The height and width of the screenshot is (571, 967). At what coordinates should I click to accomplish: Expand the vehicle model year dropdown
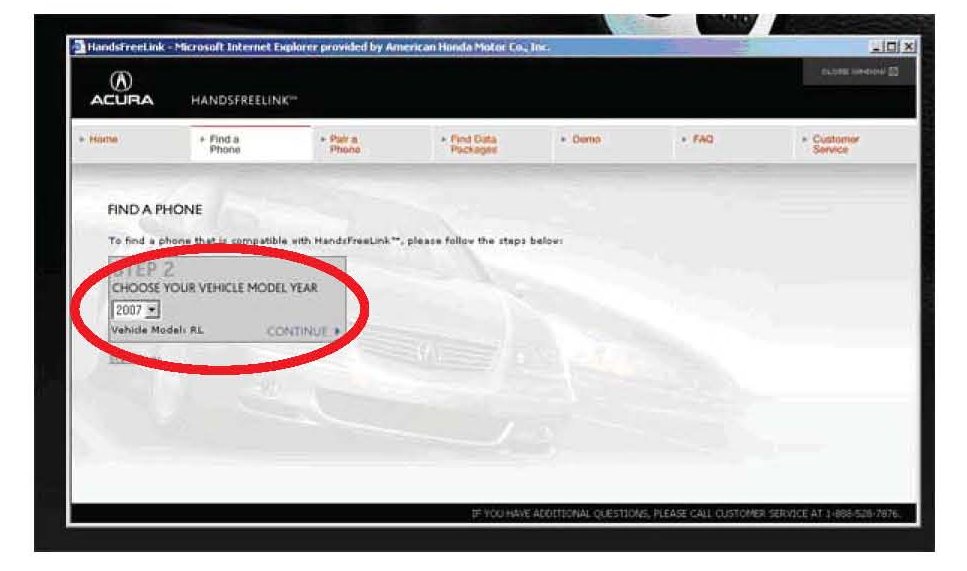[153, 310]
